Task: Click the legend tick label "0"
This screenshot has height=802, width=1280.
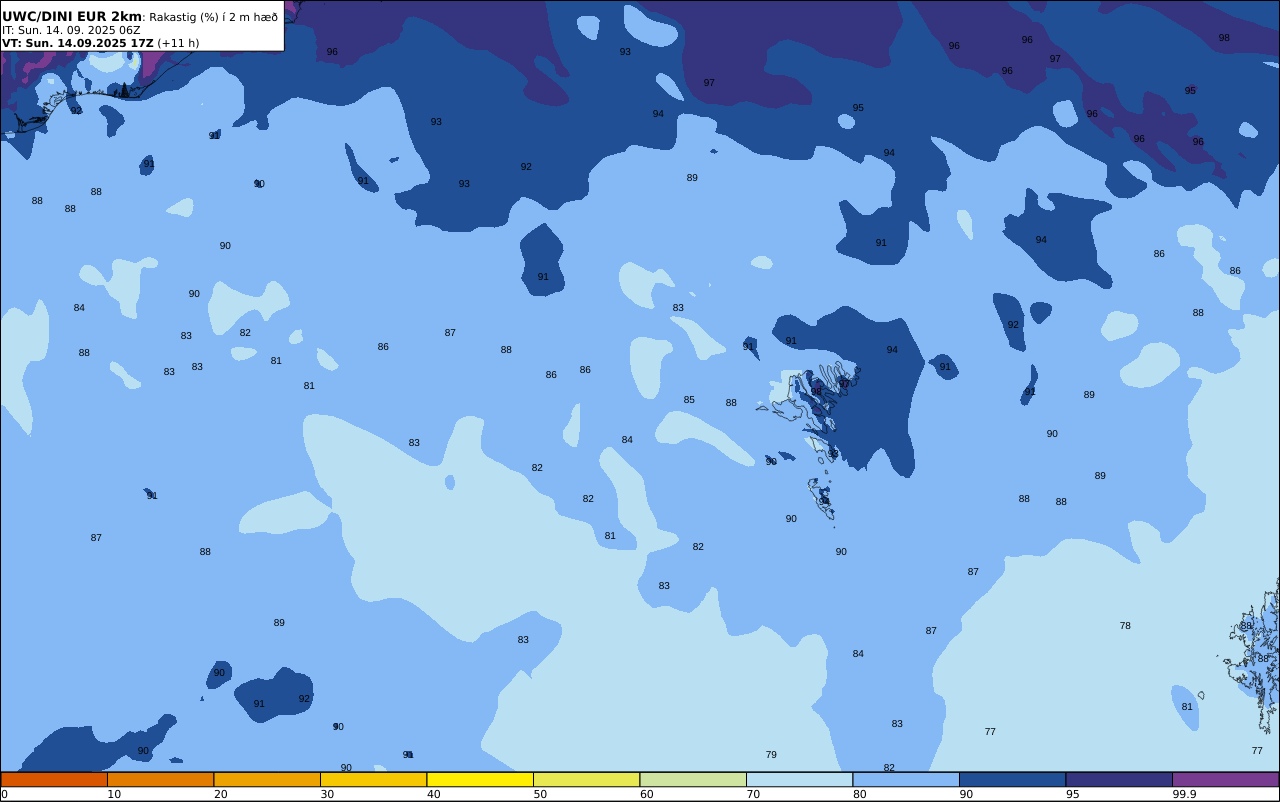Action: coord(4,794)
